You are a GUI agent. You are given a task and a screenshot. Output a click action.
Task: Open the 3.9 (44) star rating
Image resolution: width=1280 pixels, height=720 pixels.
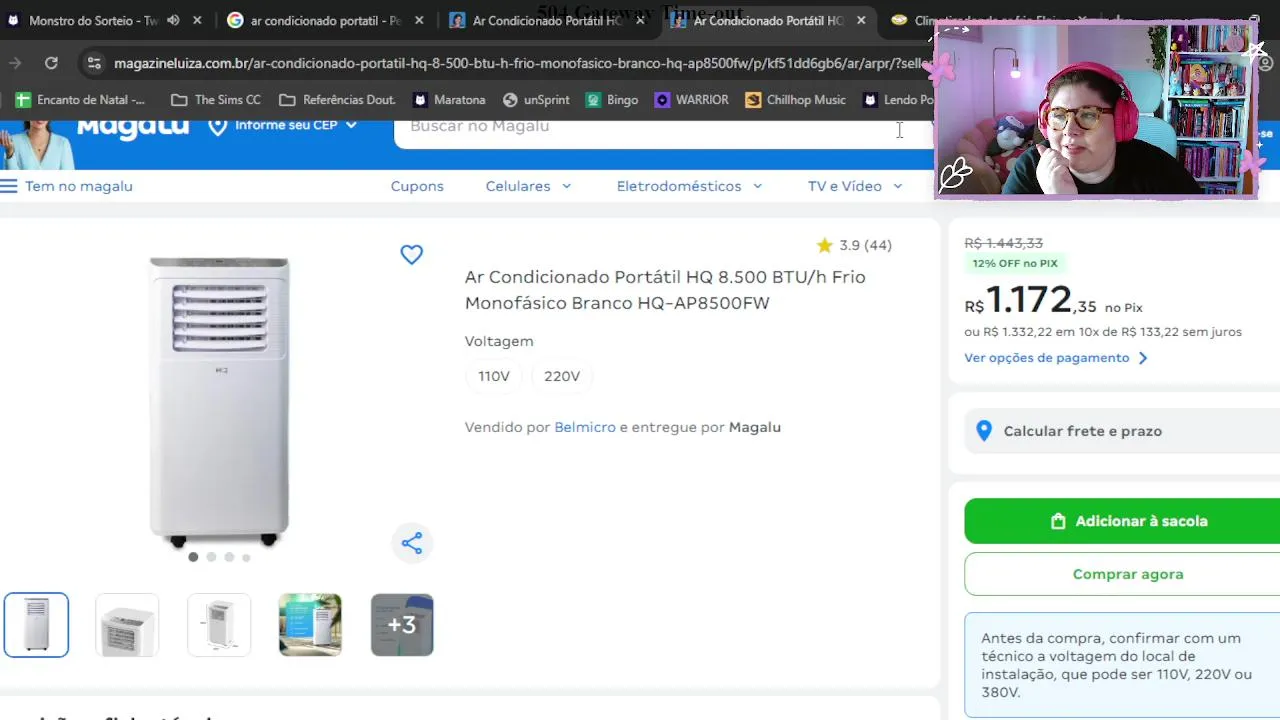pyautogui.click(x=853, y=245)
